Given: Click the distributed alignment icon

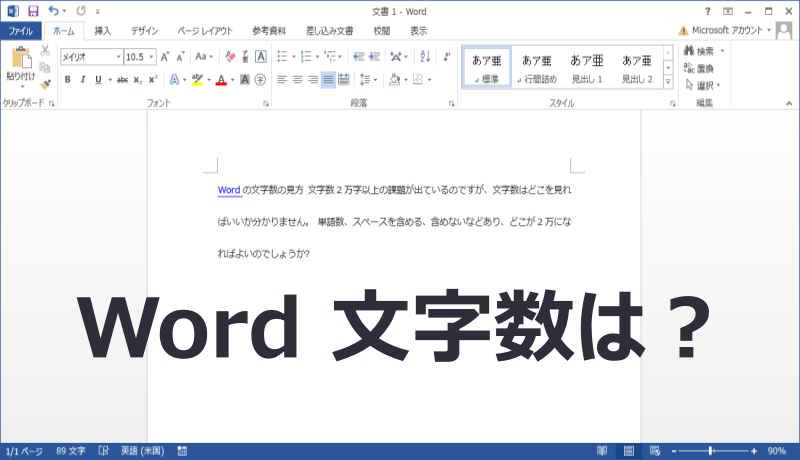Looking at the screenshot, I should click(344, 80).
